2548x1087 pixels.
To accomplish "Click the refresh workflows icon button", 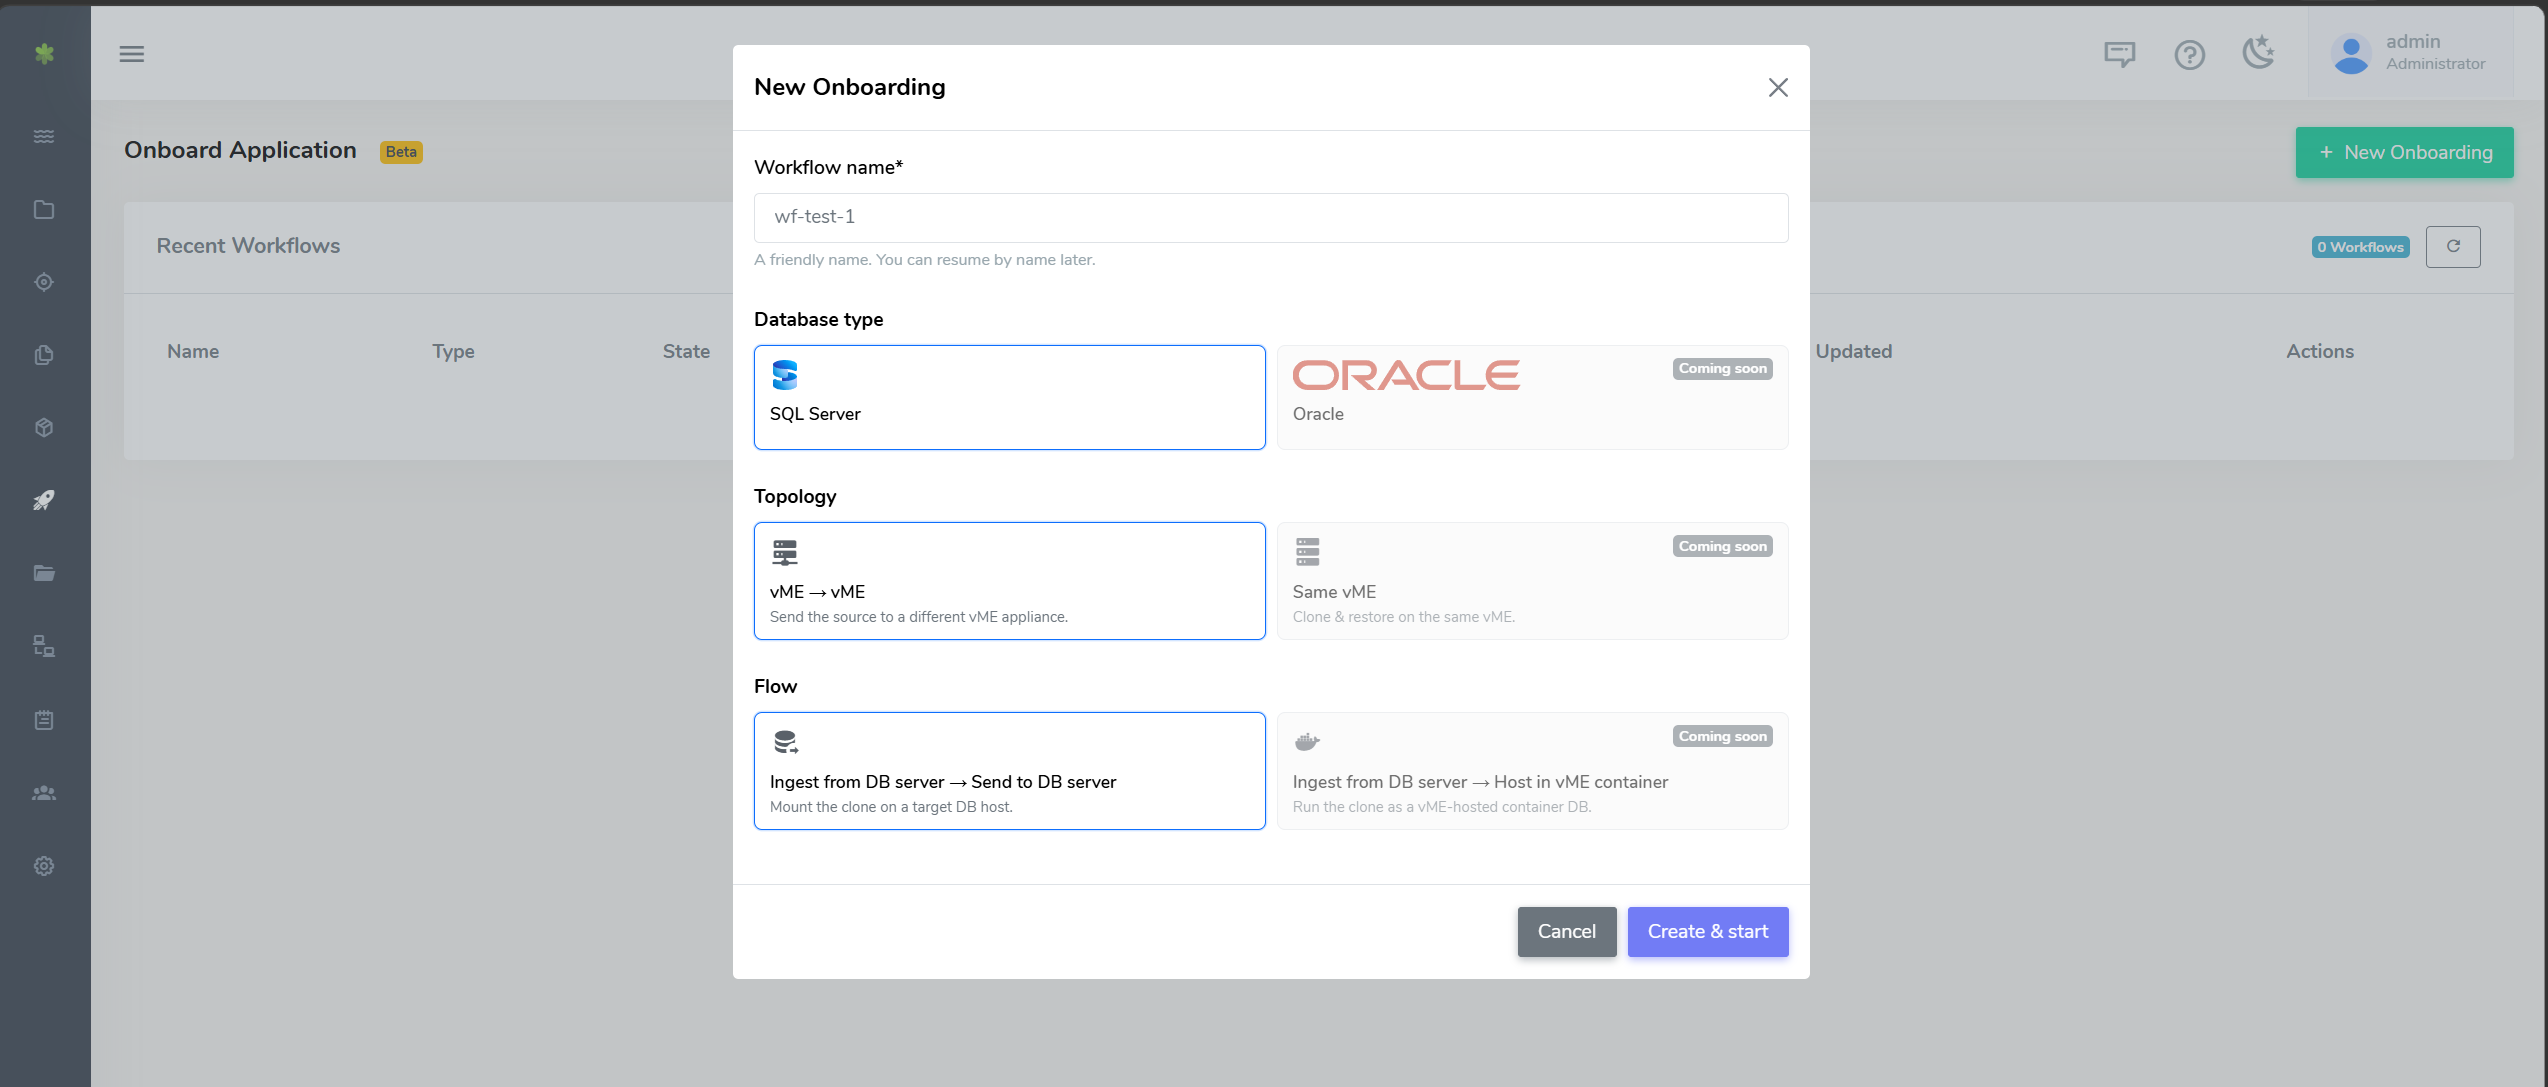I will pos(2453,247).
